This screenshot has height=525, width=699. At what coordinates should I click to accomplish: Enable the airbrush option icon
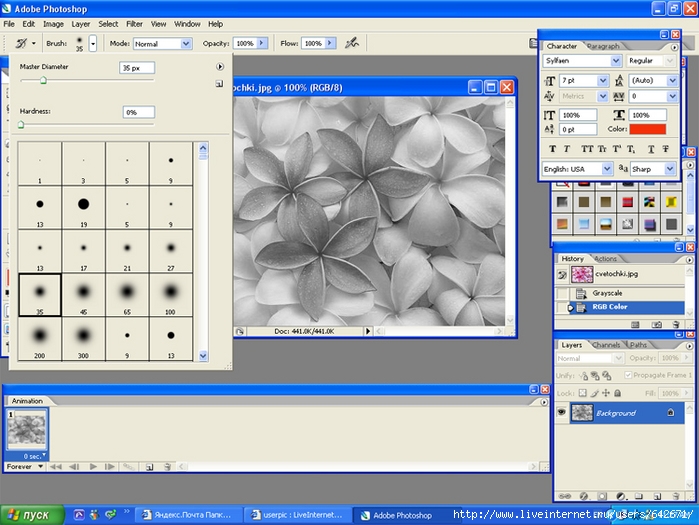click(352, 43)
